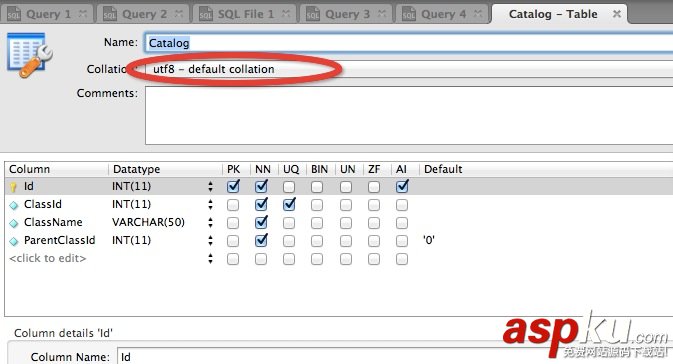Click the primary key icon of Id row
The width and height of the screenshot is (673, 364).
click(x=13, y=187)
